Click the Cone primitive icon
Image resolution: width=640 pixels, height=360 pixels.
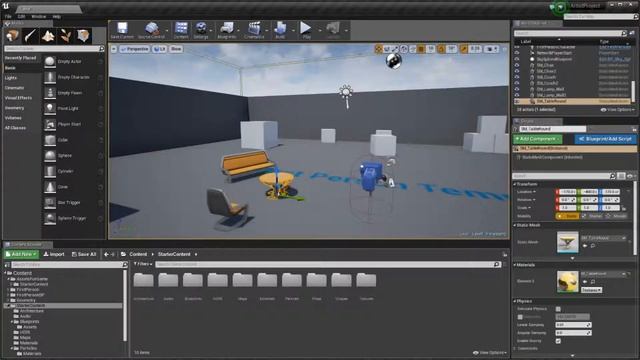coord(50,187)
